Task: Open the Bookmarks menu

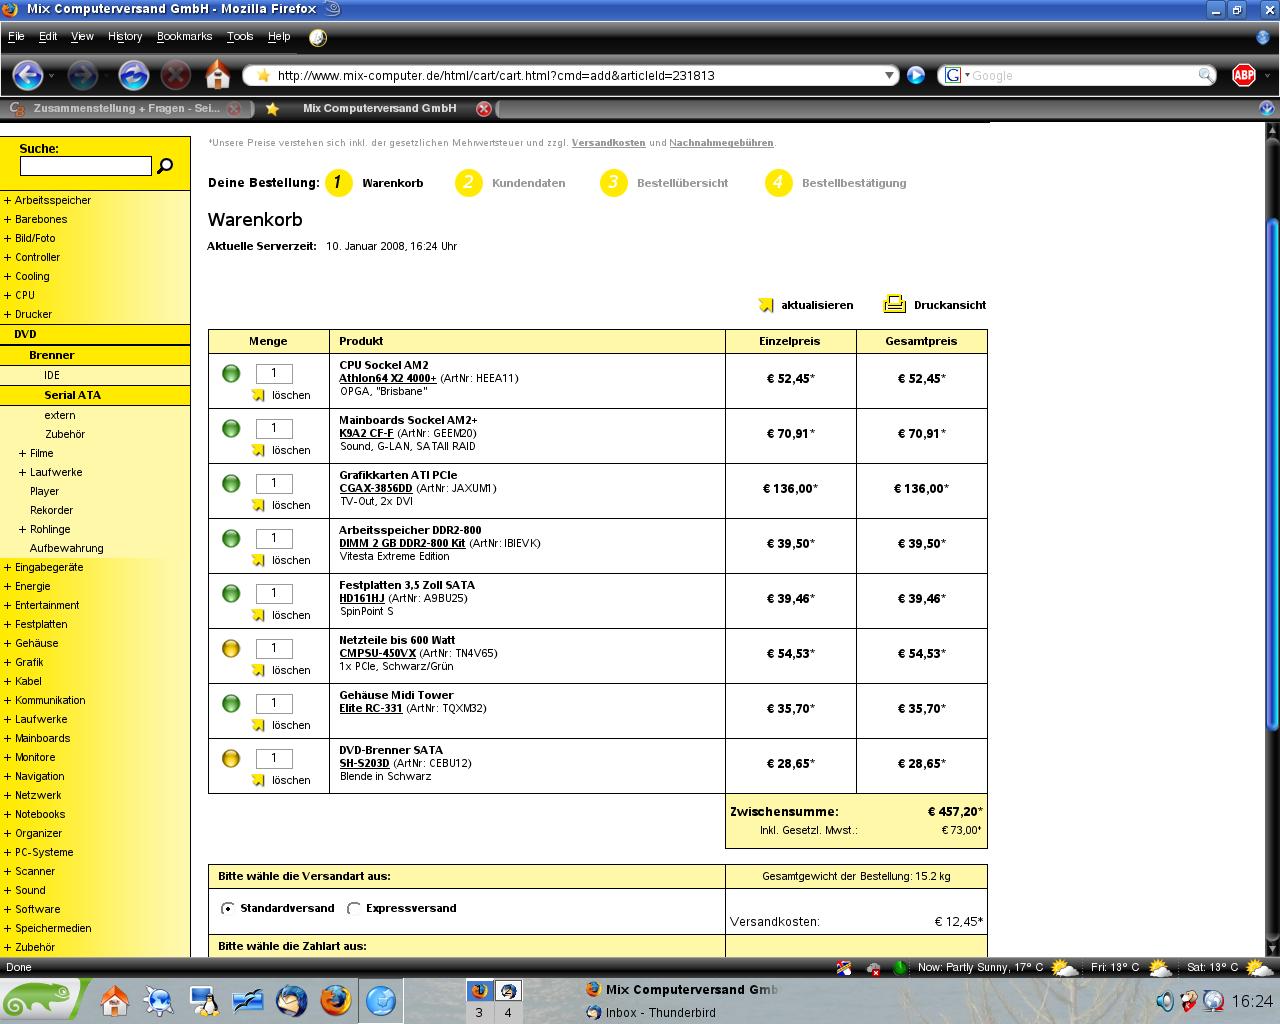Action: [x=184, y=36]
